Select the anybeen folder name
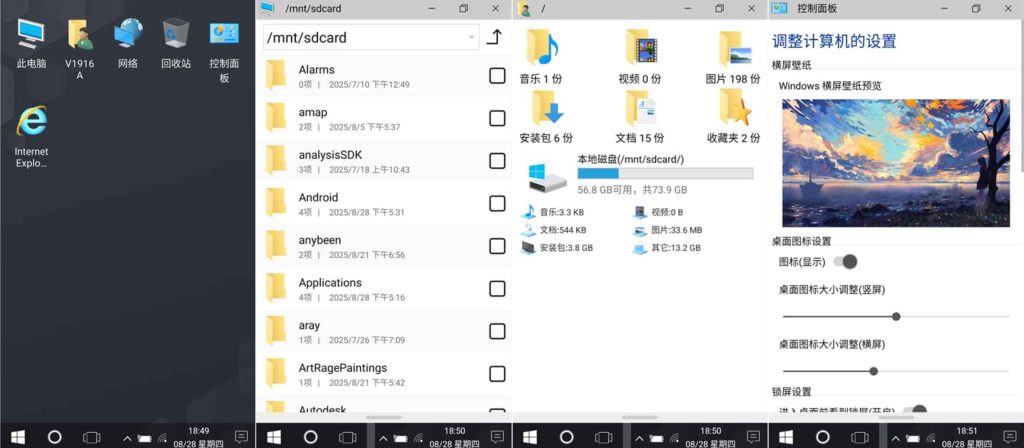The image size is (1024, 448). 319,240
